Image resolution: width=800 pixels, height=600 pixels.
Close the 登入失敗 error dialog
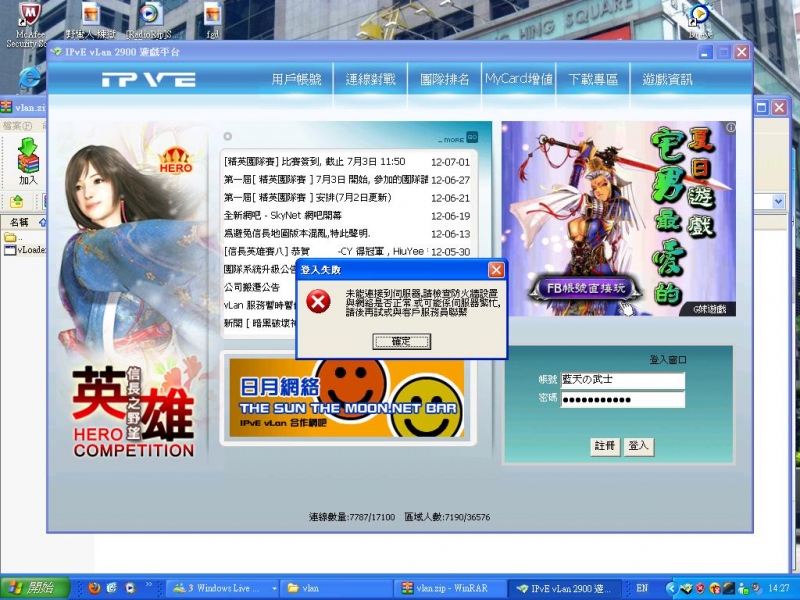click(x=496, y=270)
